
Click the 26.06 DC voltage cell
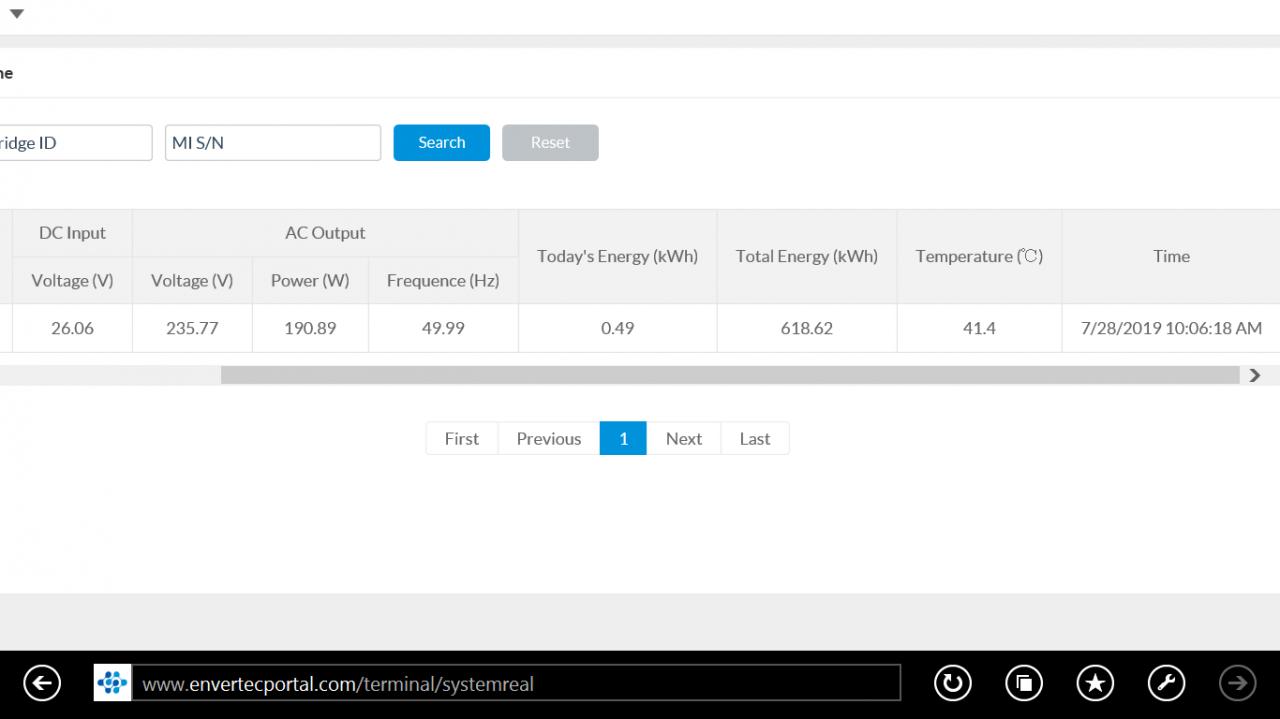pos(72,328)
